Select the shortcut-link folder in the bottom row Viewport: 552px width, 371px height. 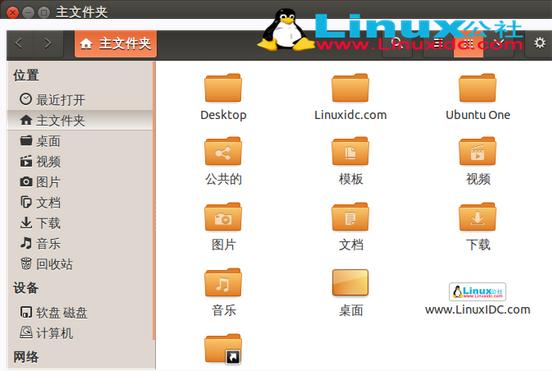click(223, 349)
